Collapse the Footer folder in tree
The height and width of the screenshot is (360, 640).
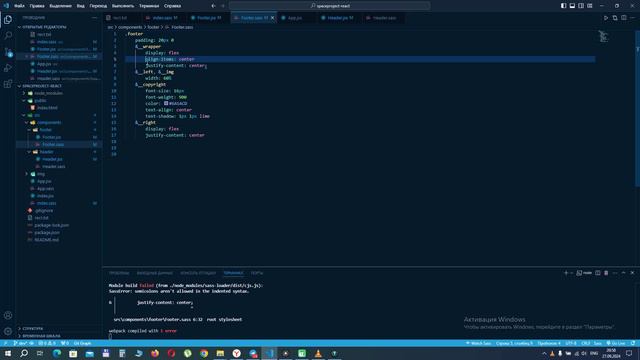(x=45, y=130)
